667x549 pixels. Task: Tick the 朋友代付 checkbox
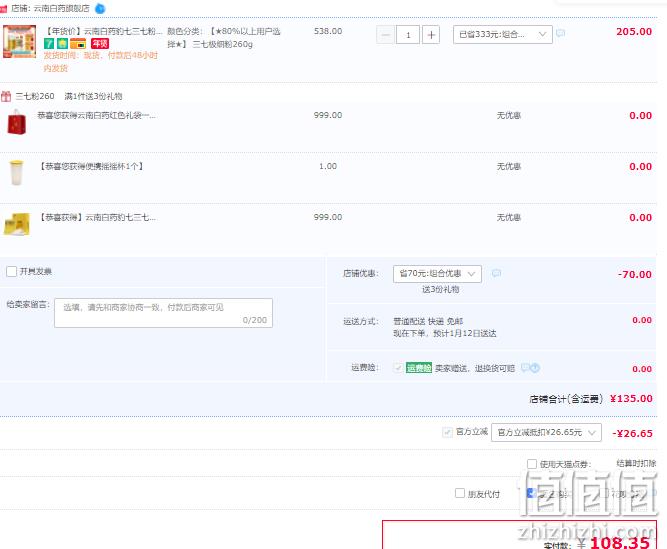pyautogui.click(x=460, y=493)
